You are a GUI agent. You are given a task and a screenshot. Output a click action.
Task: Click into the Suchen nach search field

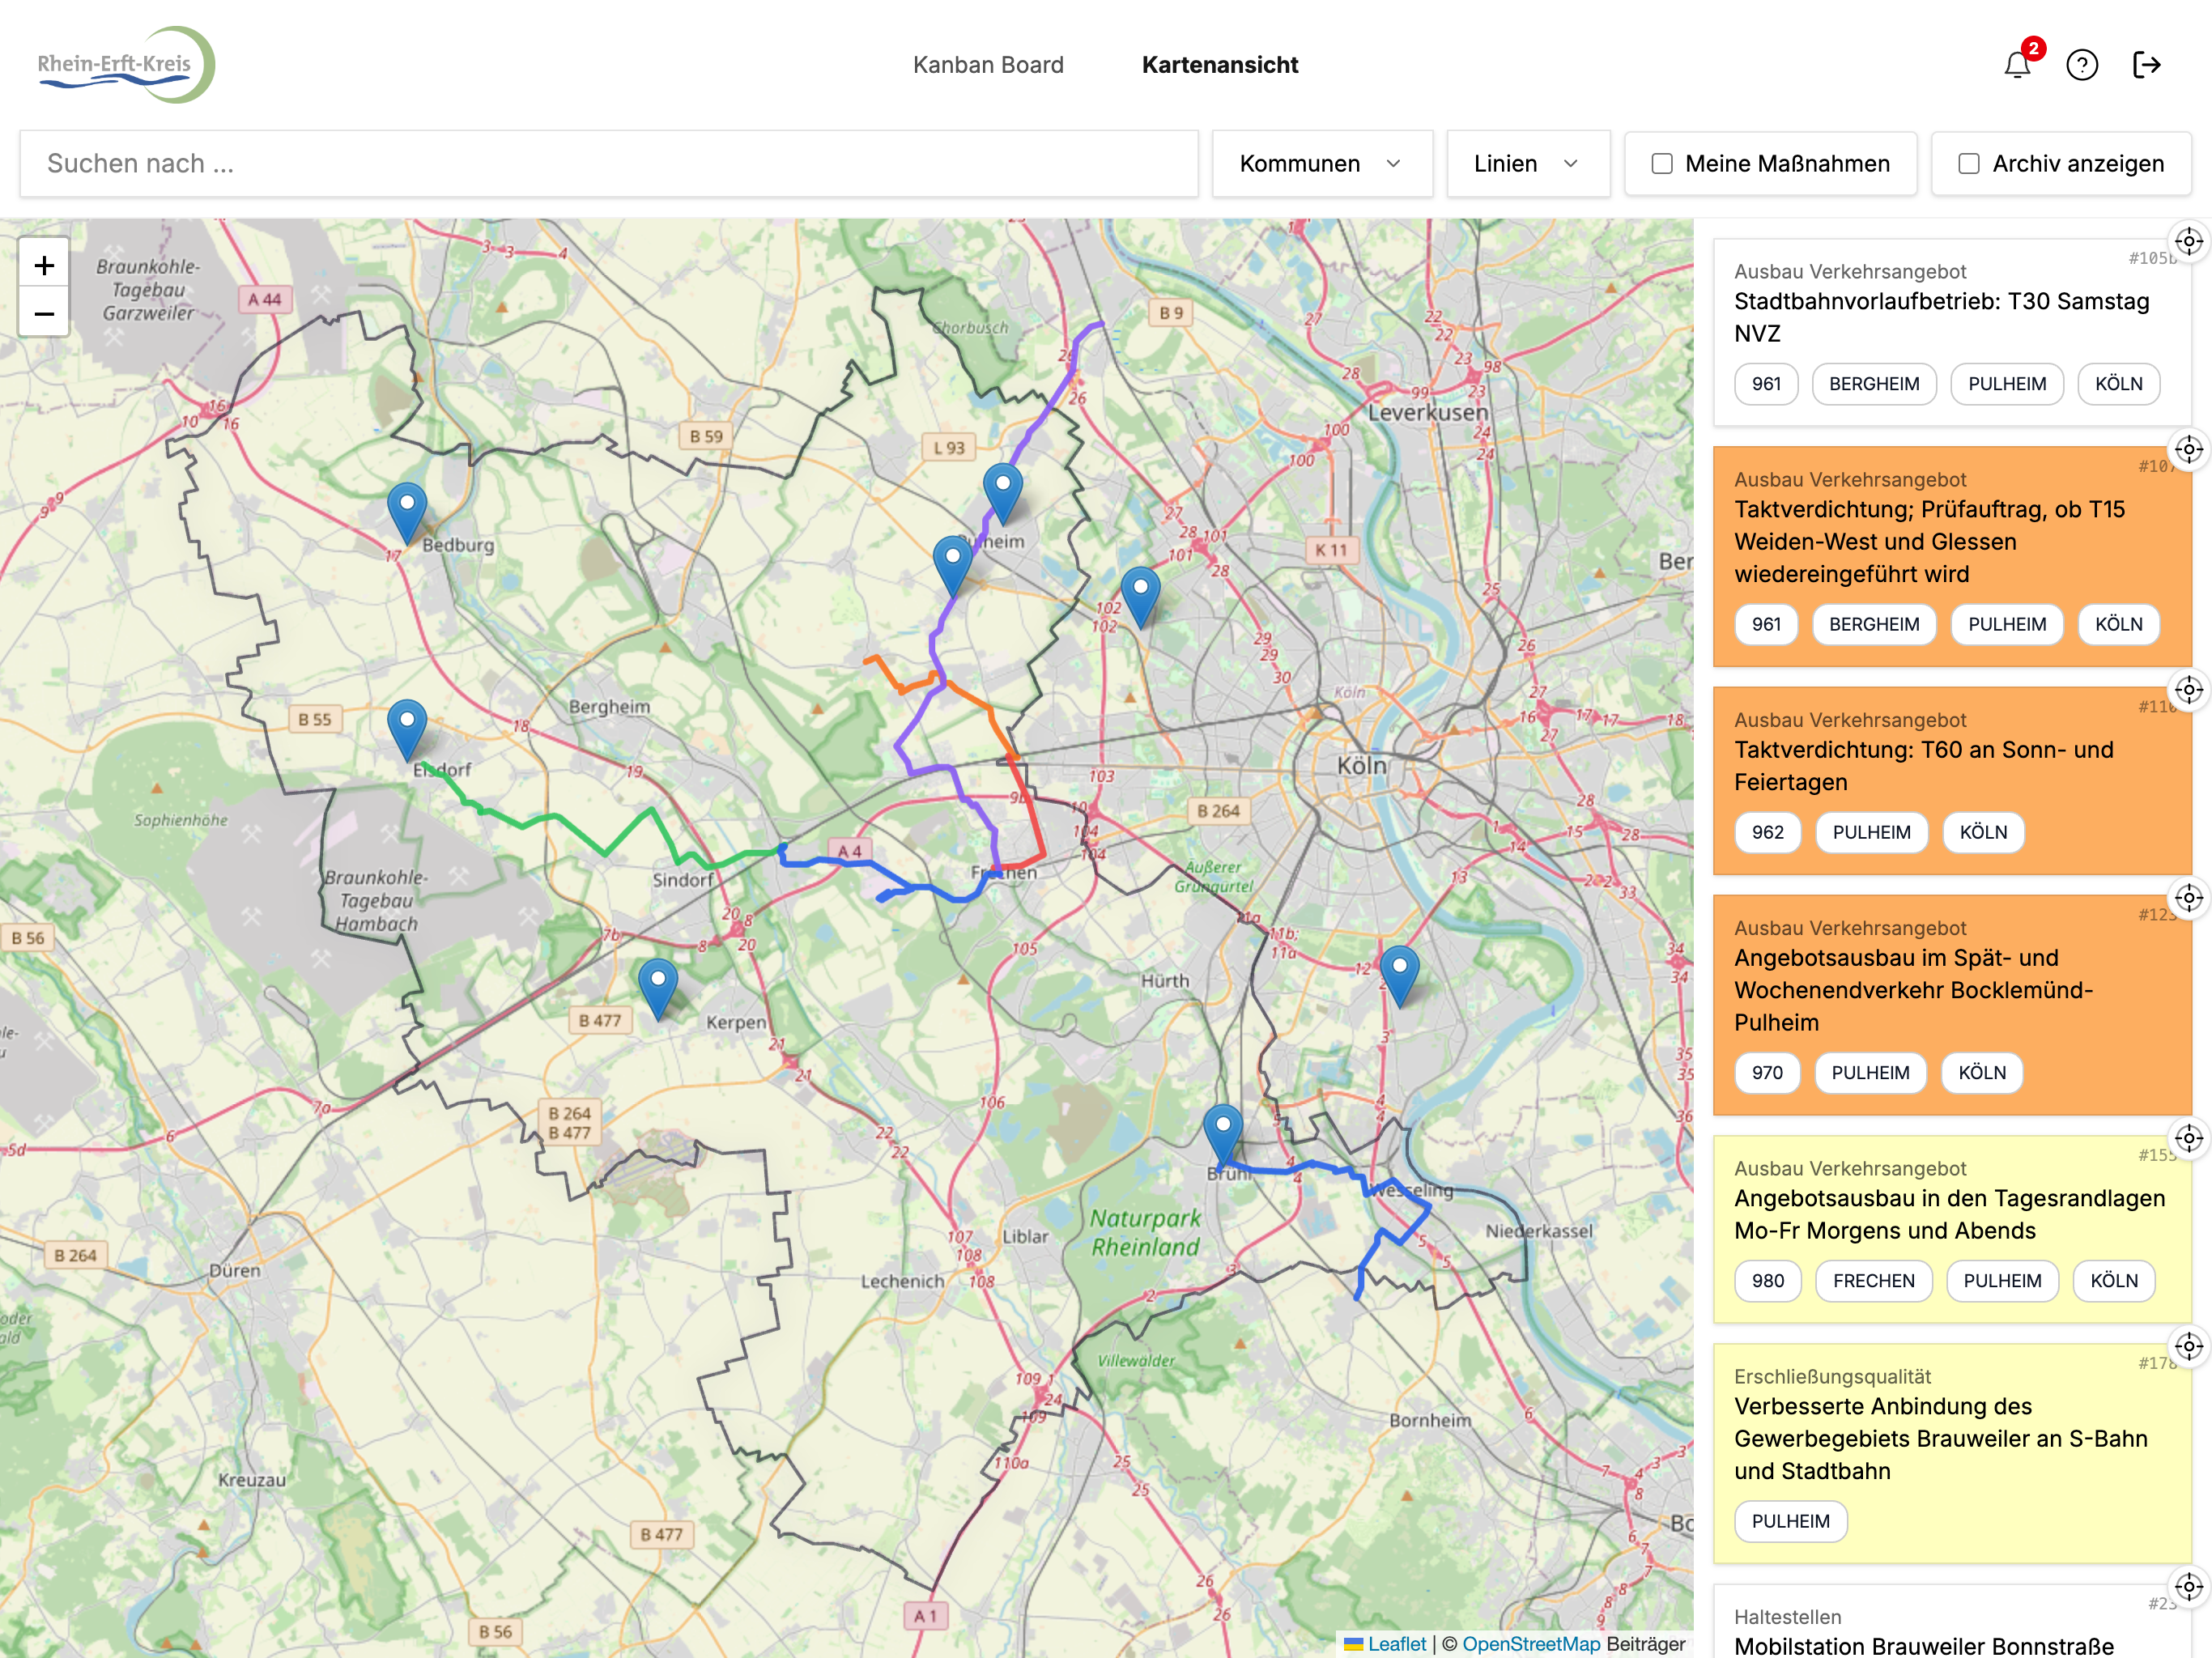tap(608, 164)
